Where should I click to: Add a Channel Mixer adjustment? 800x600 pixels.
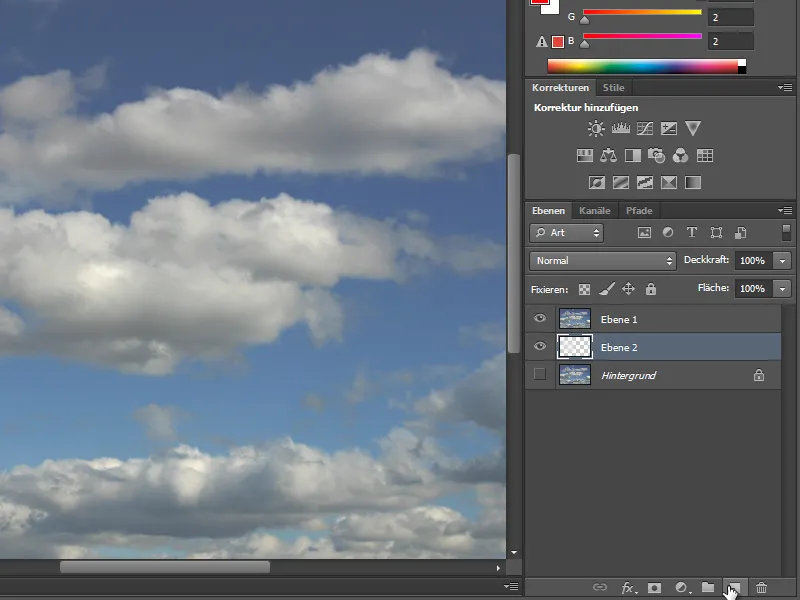click(x=681, y=155)
